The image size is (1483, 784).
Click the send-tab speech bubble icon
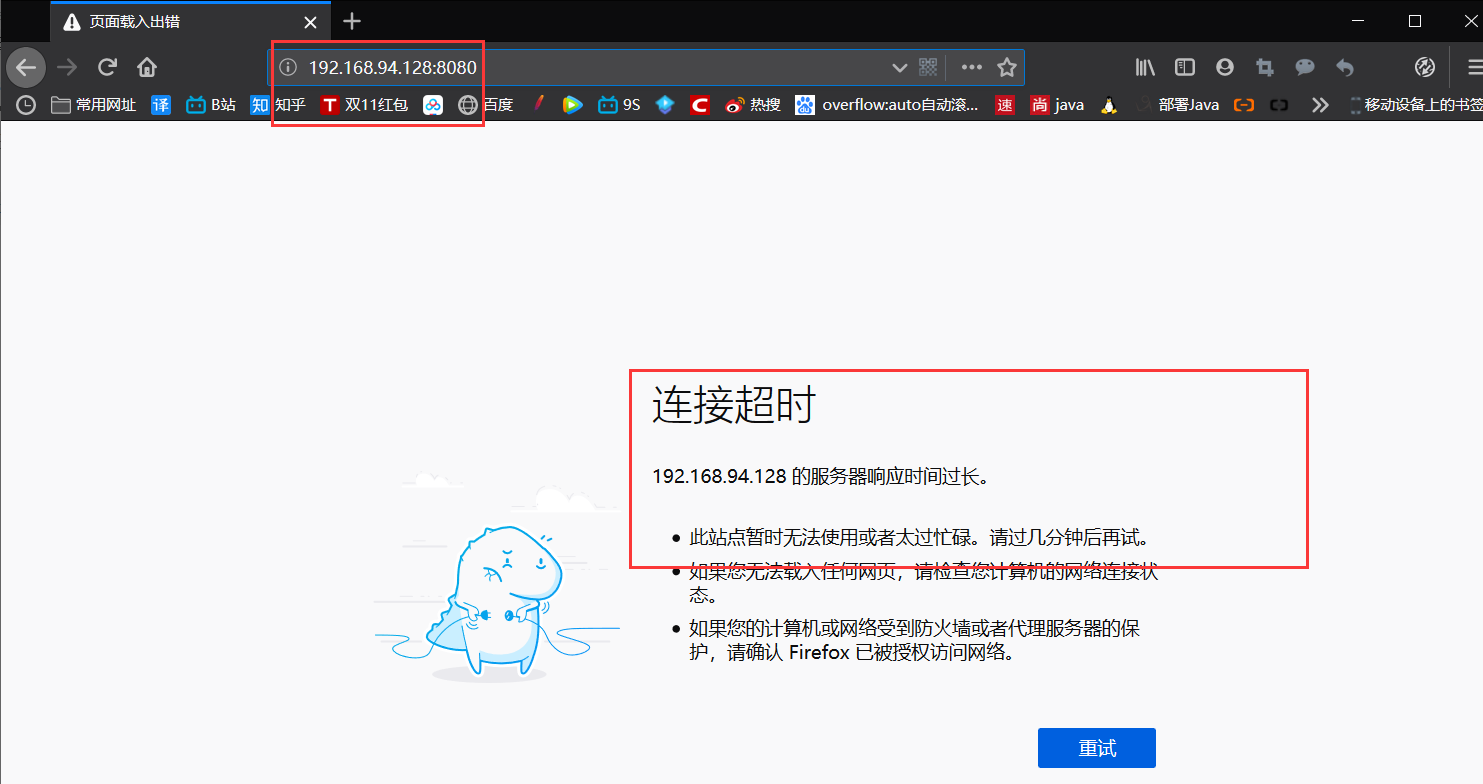point(1304,67)
